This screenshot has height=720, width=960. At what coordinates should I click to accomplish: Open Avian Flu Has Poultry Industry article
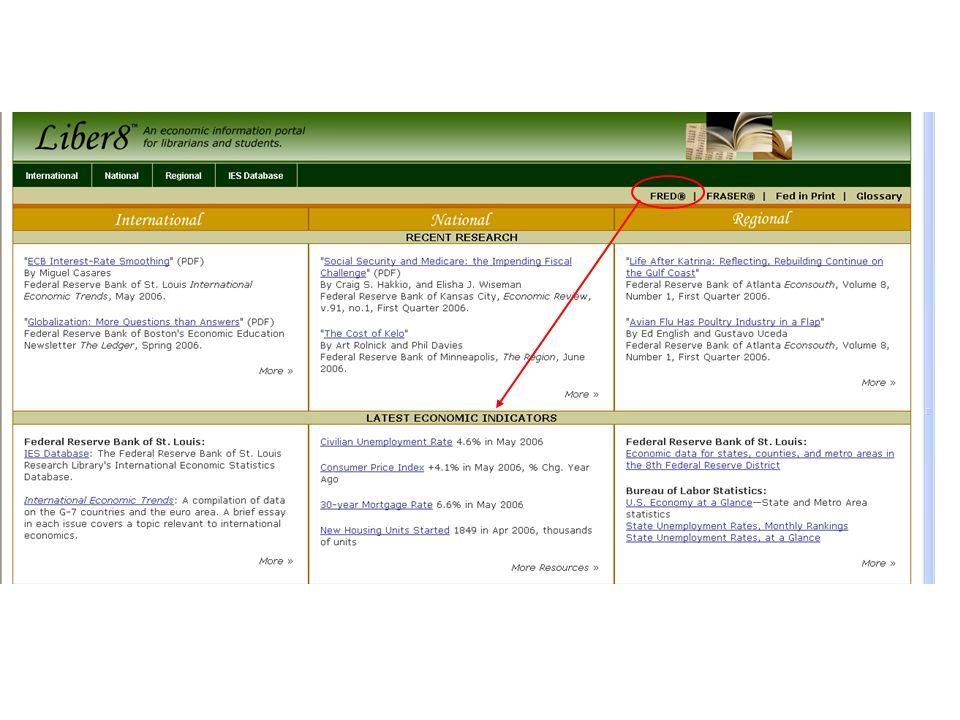pyautogui.click(x=725, y=321)
